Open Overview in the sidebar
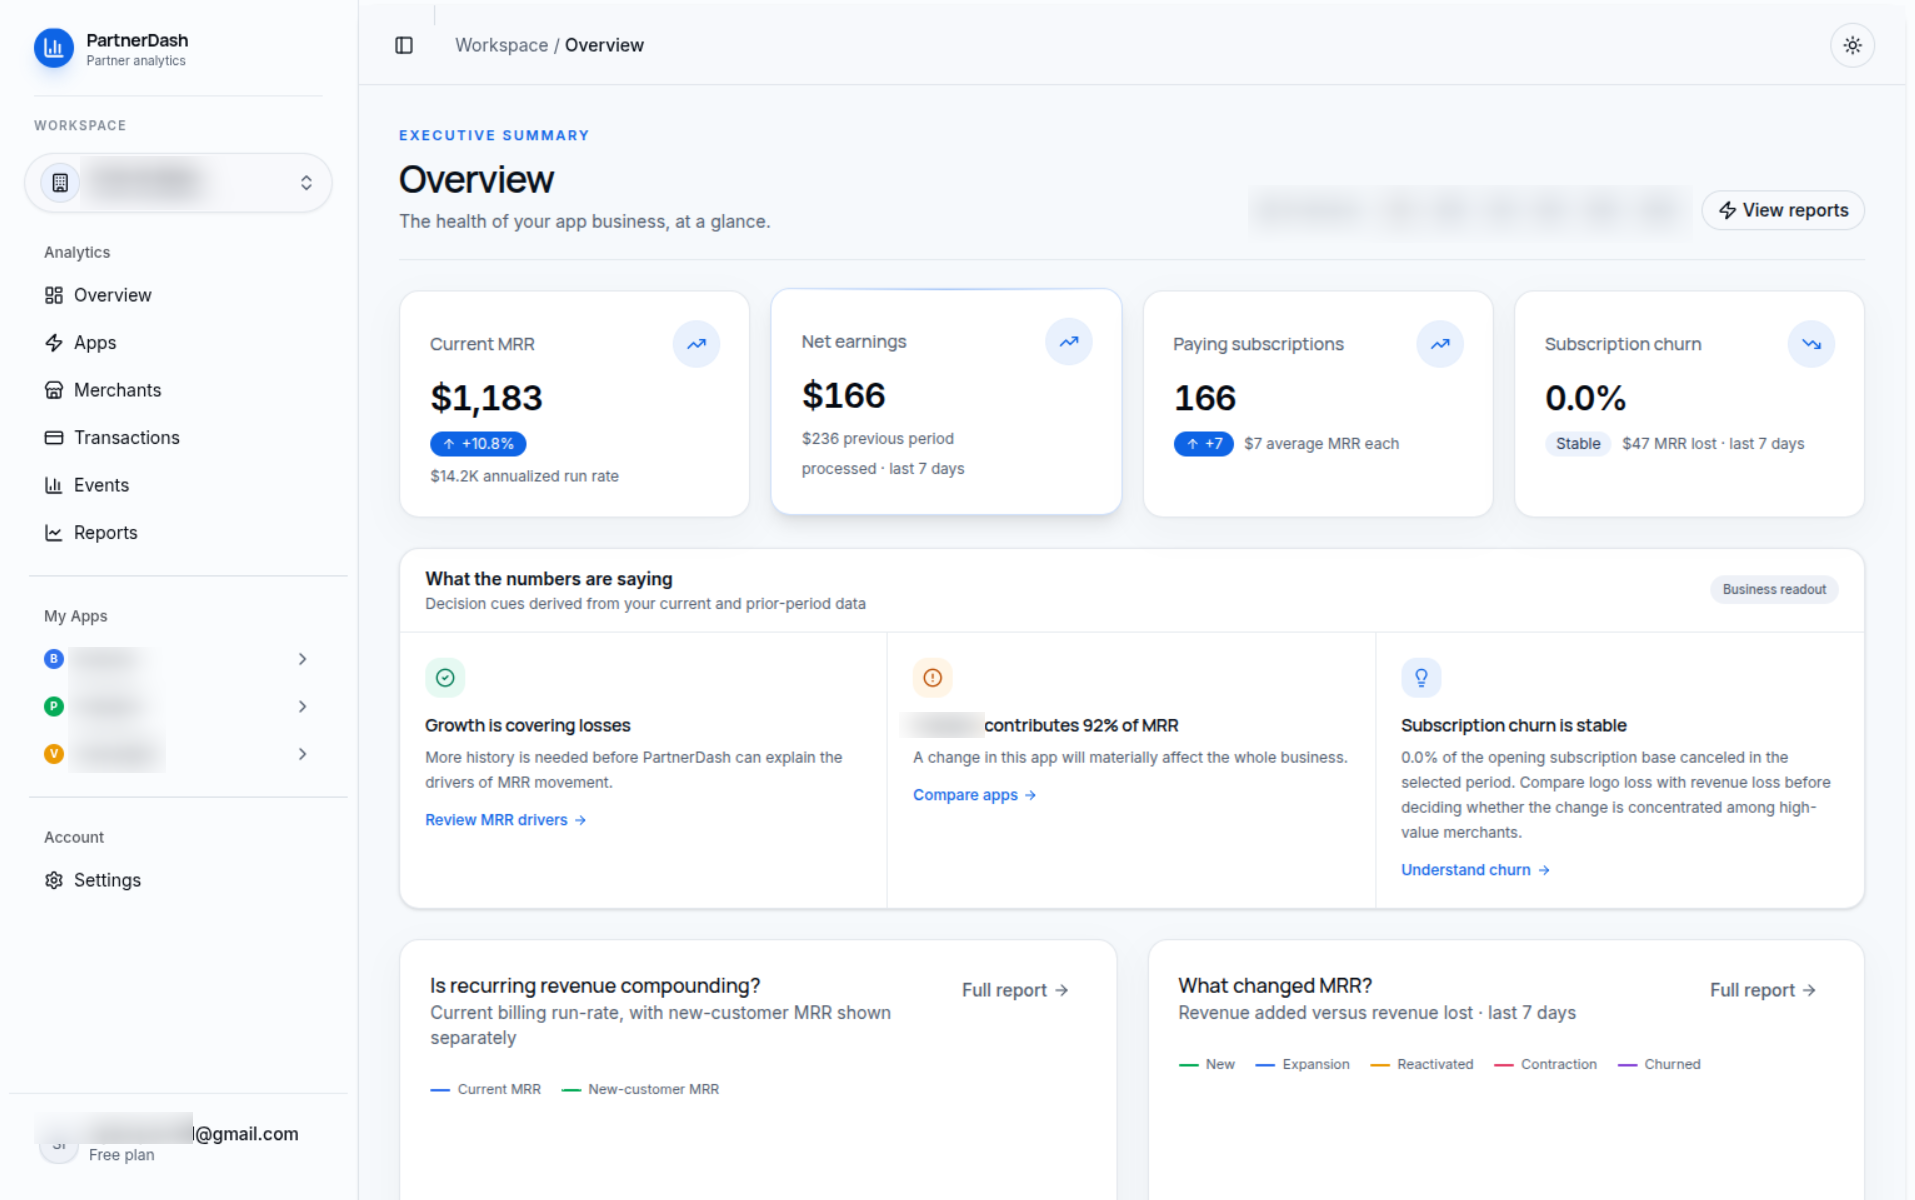The width and height of the screenshot is (1915, 1200). click(x=178, y=295)
